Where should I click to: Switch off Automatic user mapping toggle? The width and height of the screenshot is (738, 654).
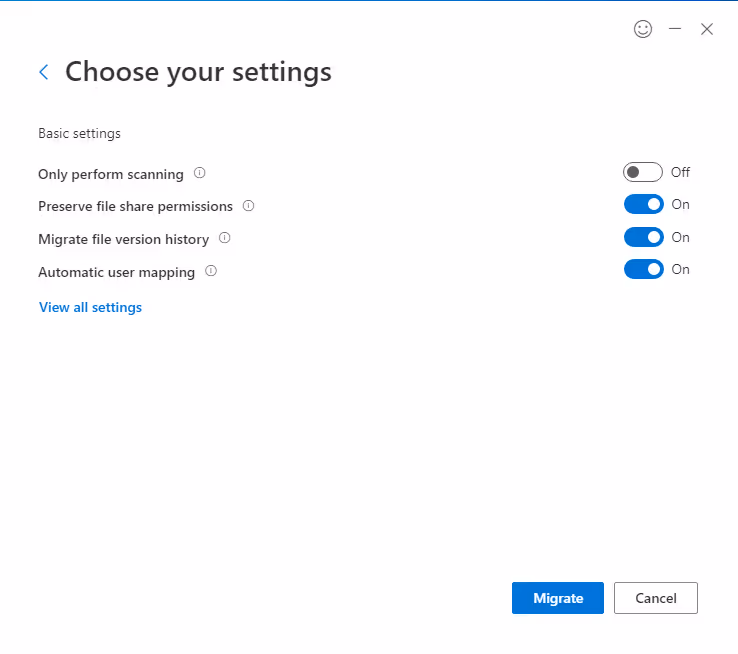pos(643,269)
